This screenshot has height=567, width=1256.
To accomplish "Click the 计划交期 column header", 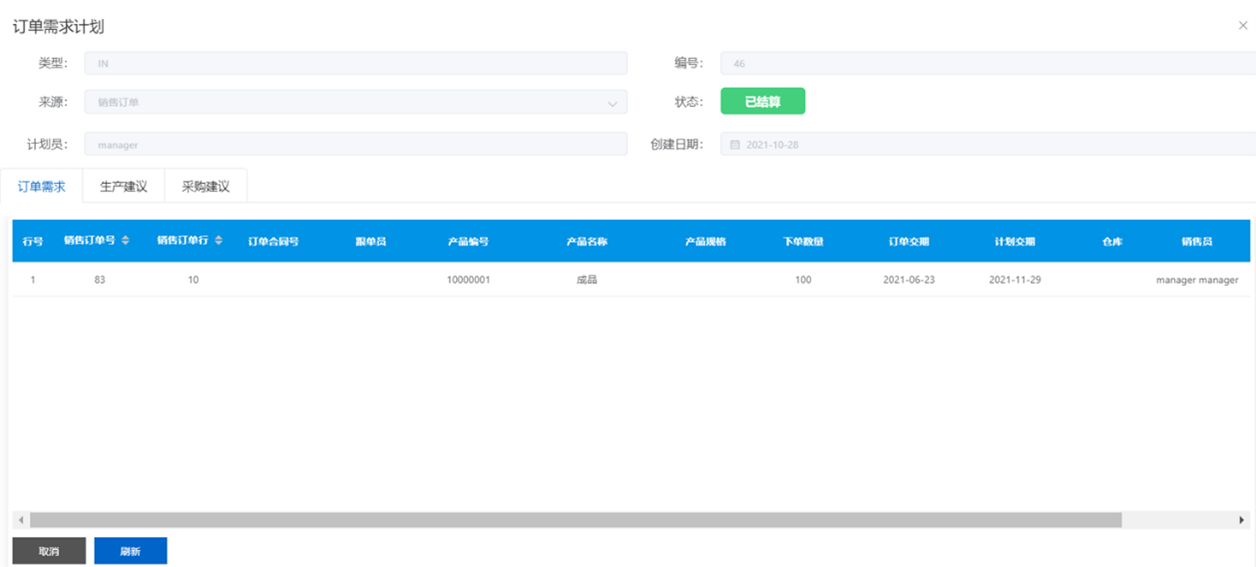I will [x=1015, y=242].
